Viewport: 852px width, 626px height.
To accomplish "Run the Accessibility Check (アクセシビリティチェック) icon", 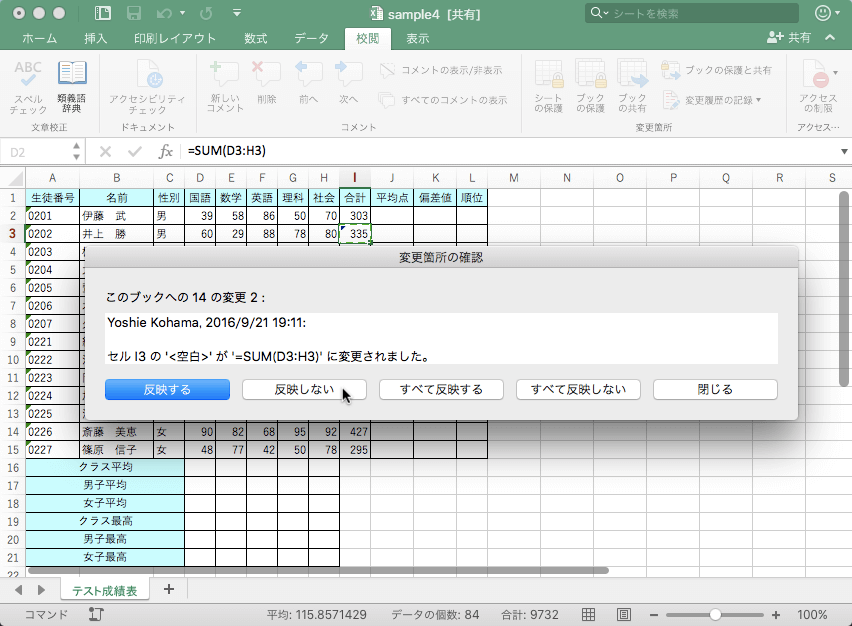I will [147, 87].
